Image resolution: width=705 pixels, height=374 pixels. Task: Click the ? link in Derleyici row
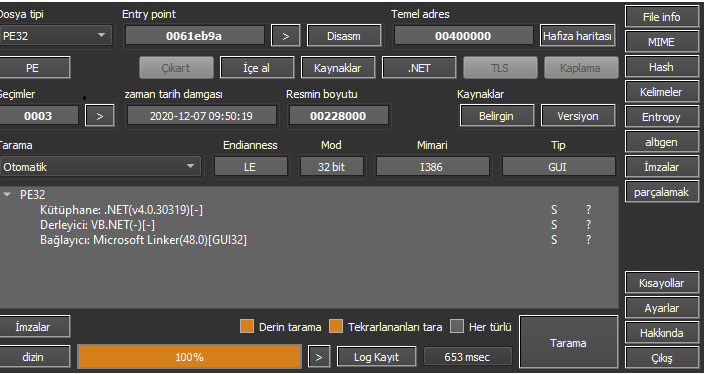pos(588,225)
